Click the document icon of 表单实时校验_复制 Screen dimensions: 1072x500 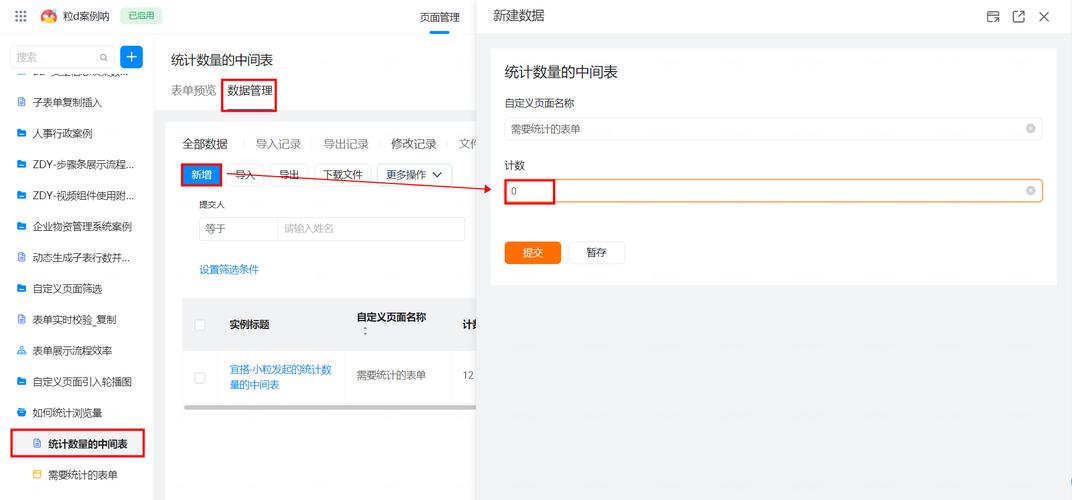(x=21, y=319)
